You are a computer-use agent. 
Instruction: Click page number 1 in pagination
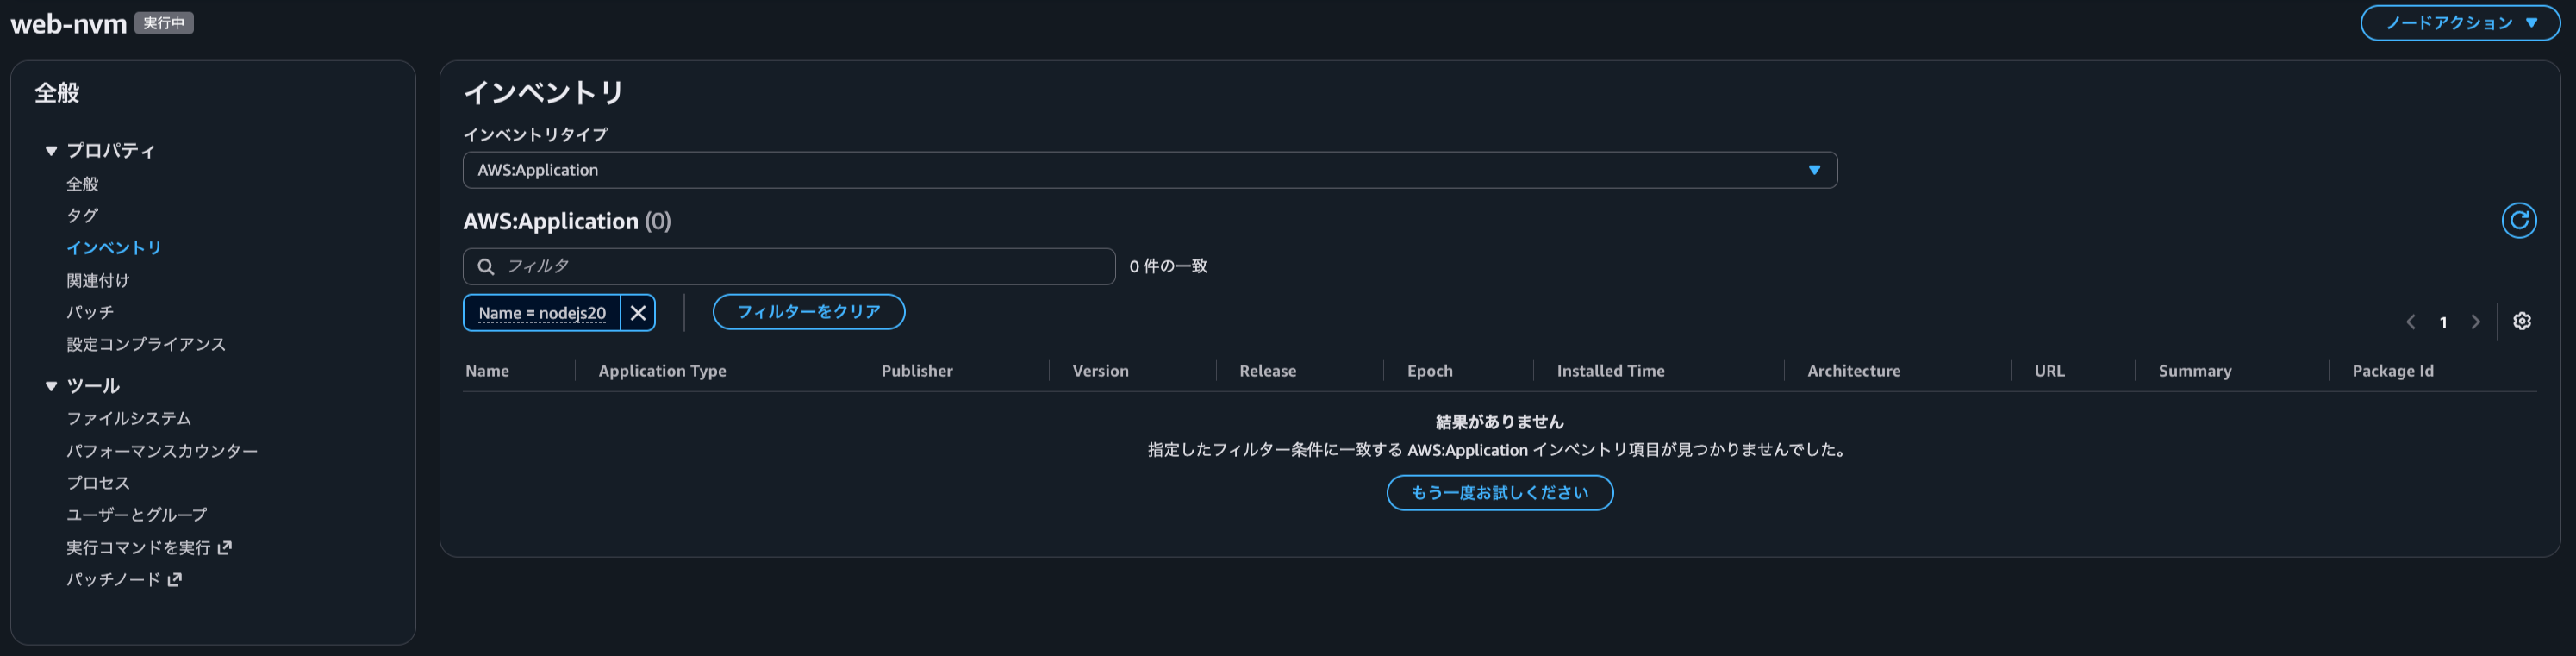[x=2443, y=322]
